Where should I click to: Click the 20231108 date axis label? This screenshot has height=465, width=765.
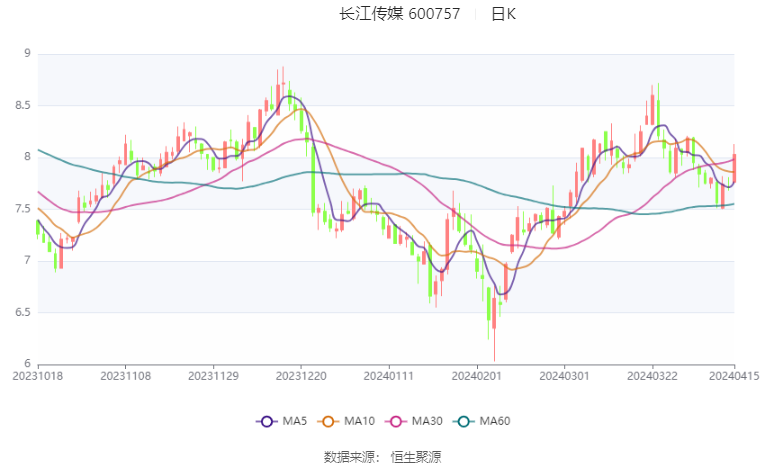tap(125, 376)
